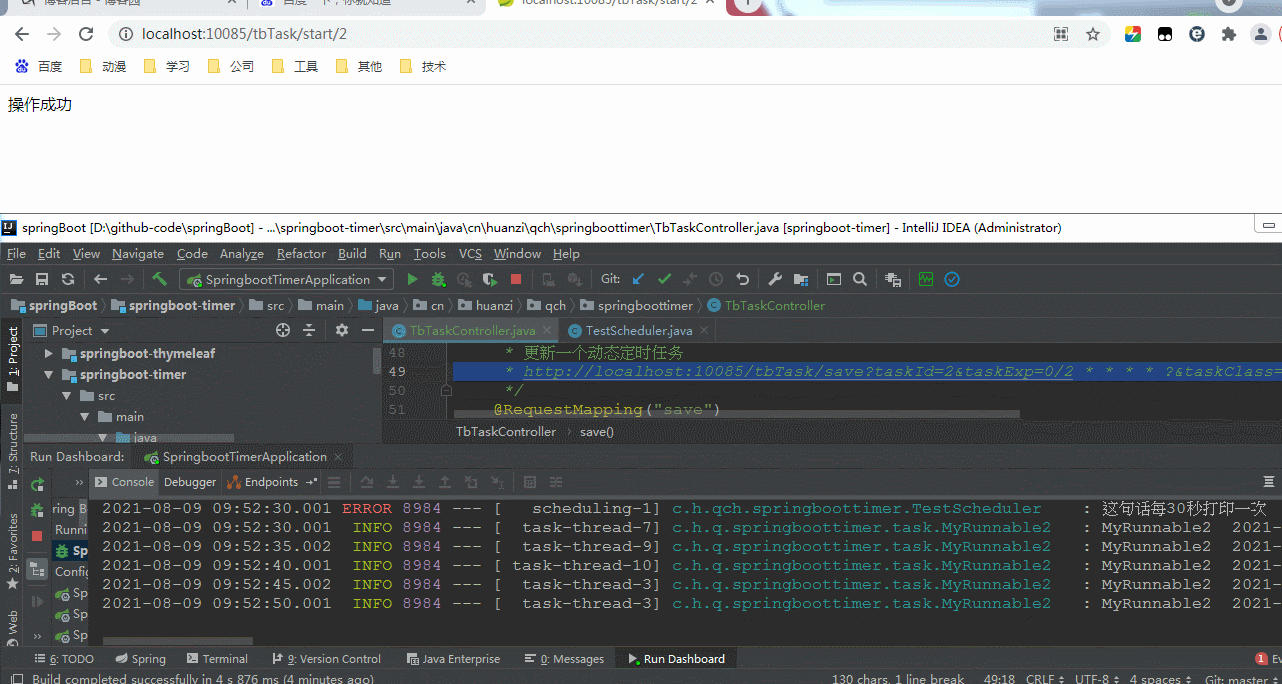Click the green Run button in toolbar
The width and height of the screenshot is (1282, 684).
click(412, 280)
